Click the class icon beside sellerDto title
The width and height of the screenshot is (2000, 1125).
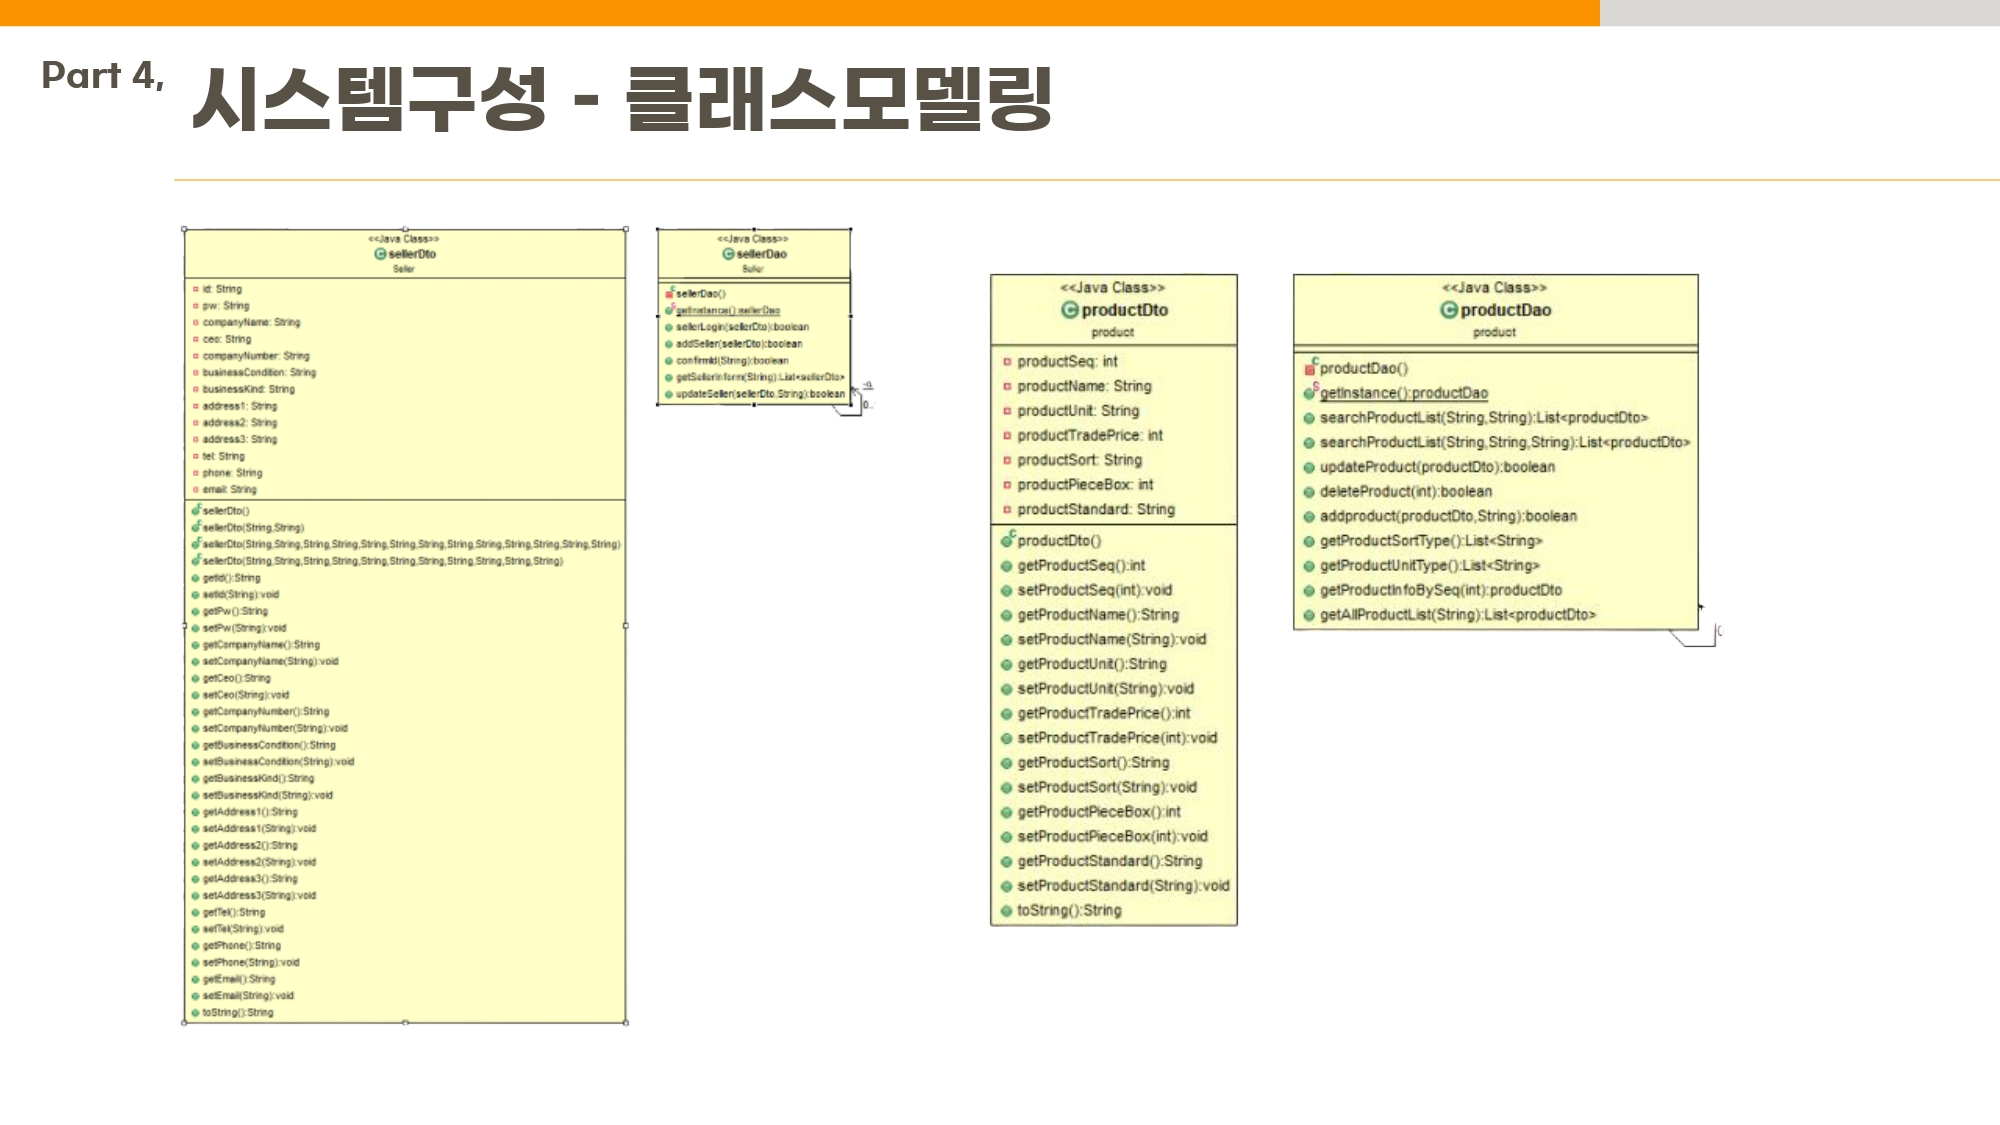(x=380, y=254)
